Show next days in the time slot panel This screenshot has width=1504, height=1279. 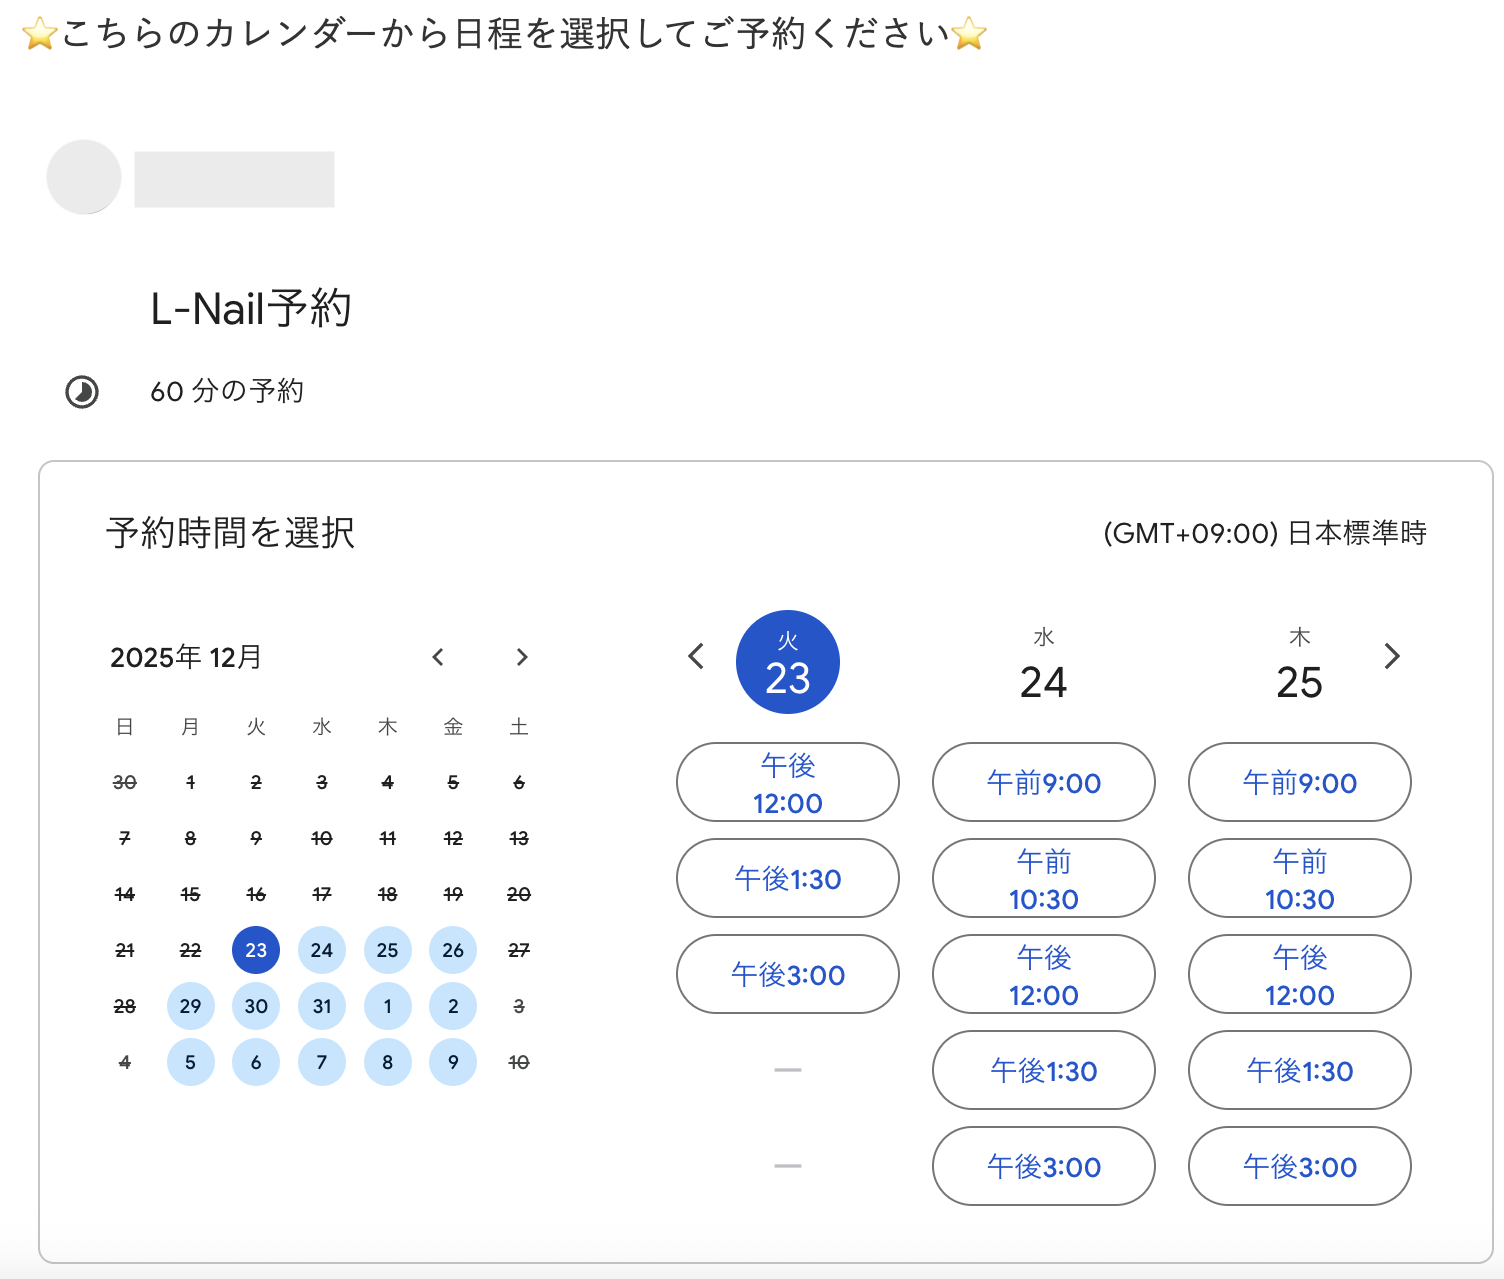[1392, 657]
